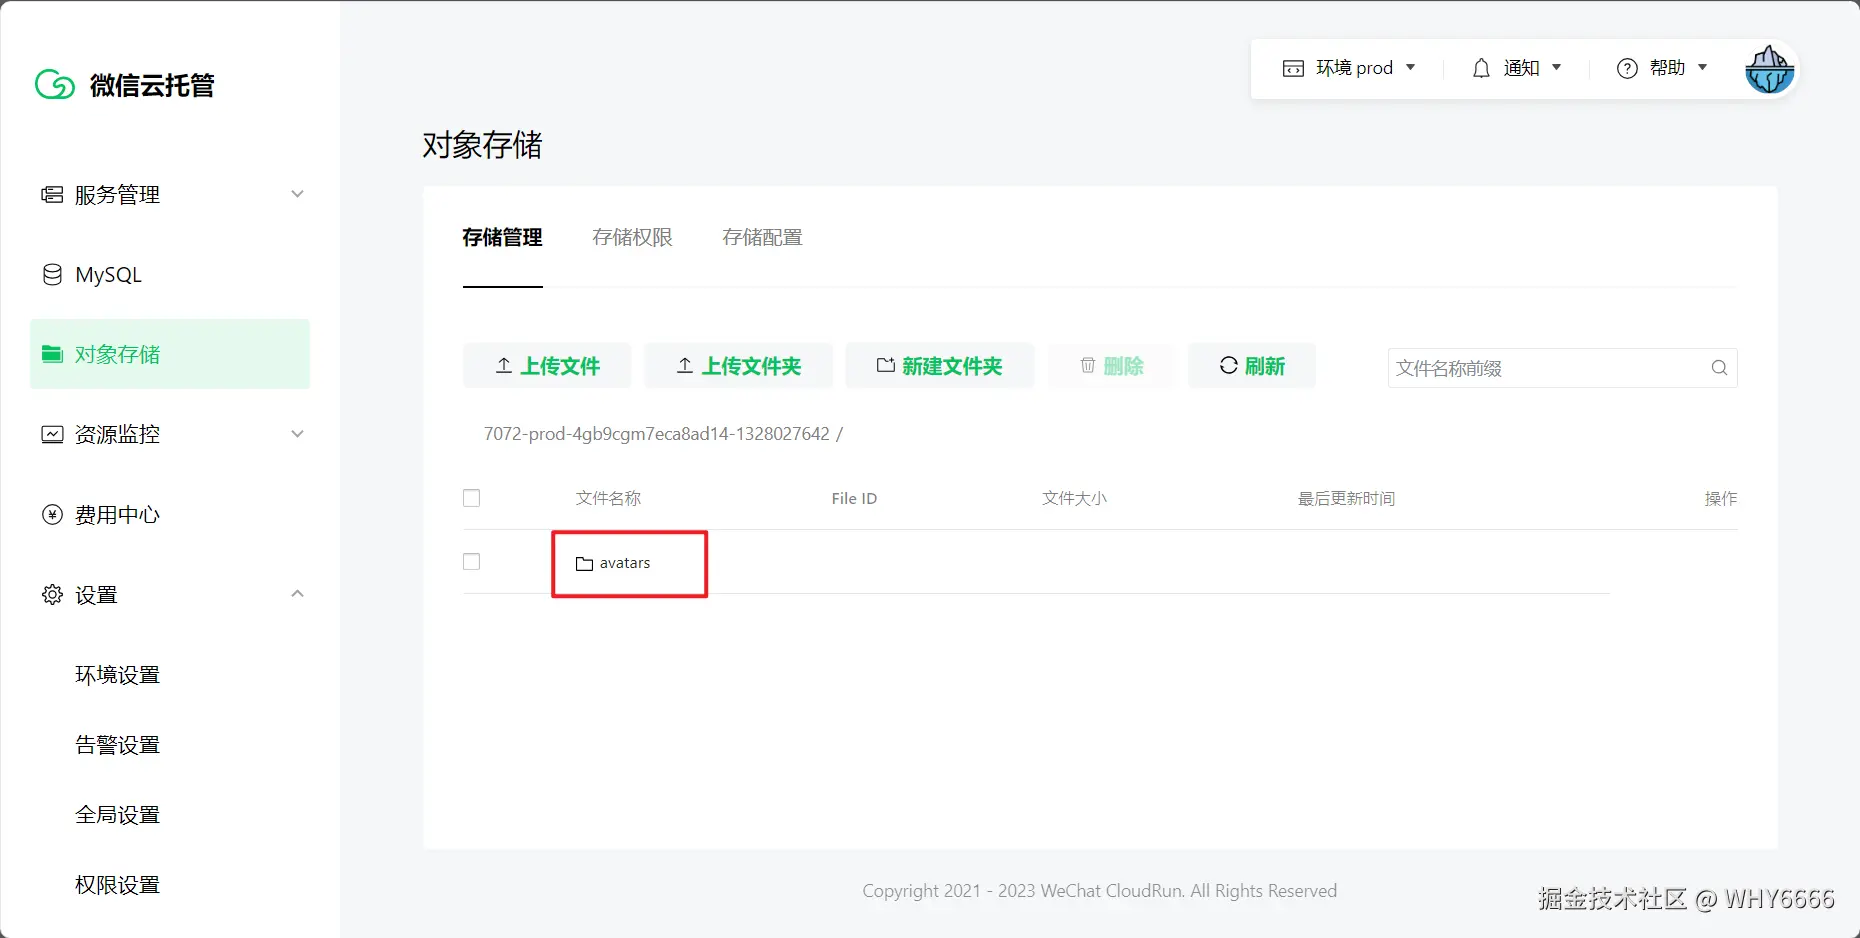Click the 文件大小 column header
Viewport: 1860px width, 938px height.
[1074, 498]
